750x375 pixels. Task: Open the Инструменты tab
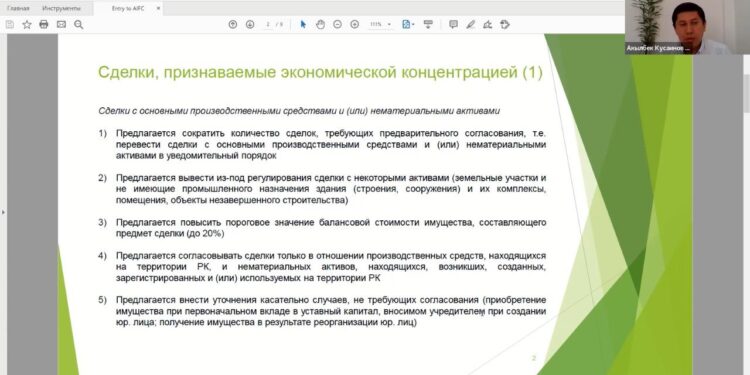[x=61, y=8]
